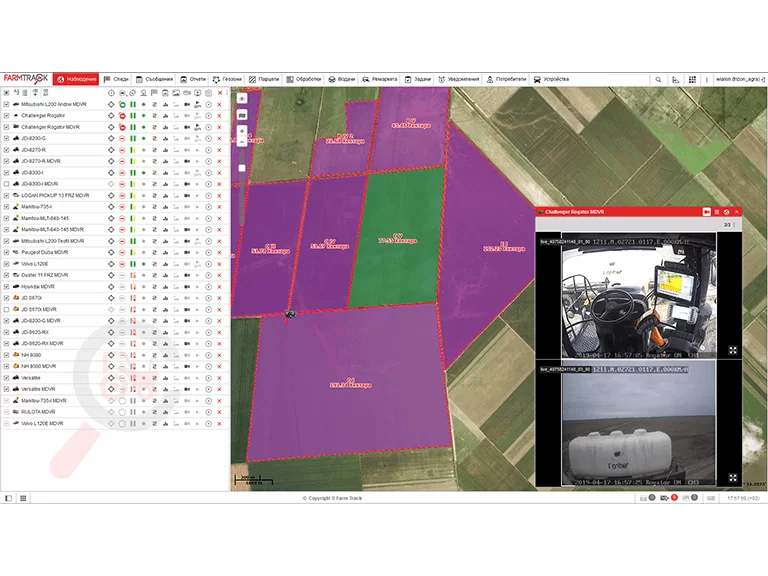Expand cabin camera feed to fullscreen
This screenshot has height=576, width=768.
(x=733, y=350)
